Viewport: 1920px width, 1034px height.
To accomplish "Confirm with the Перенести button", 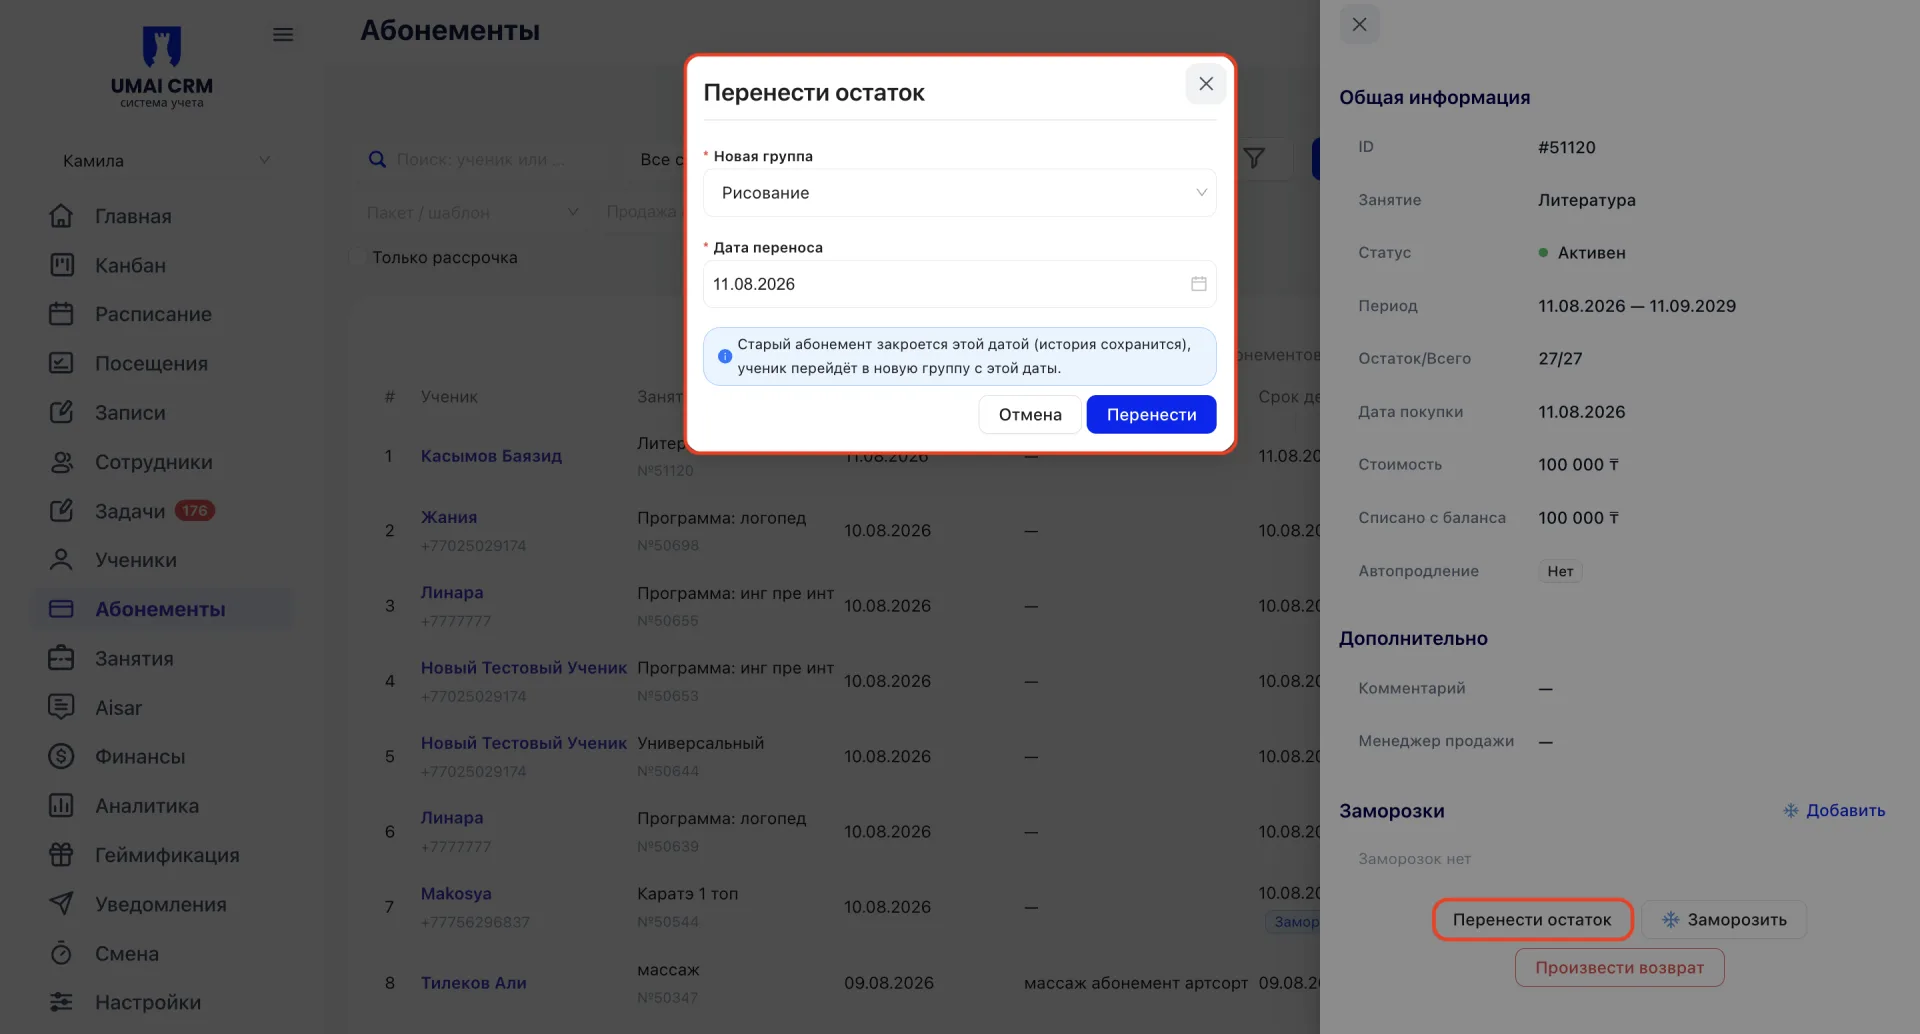I will 1151,415.
